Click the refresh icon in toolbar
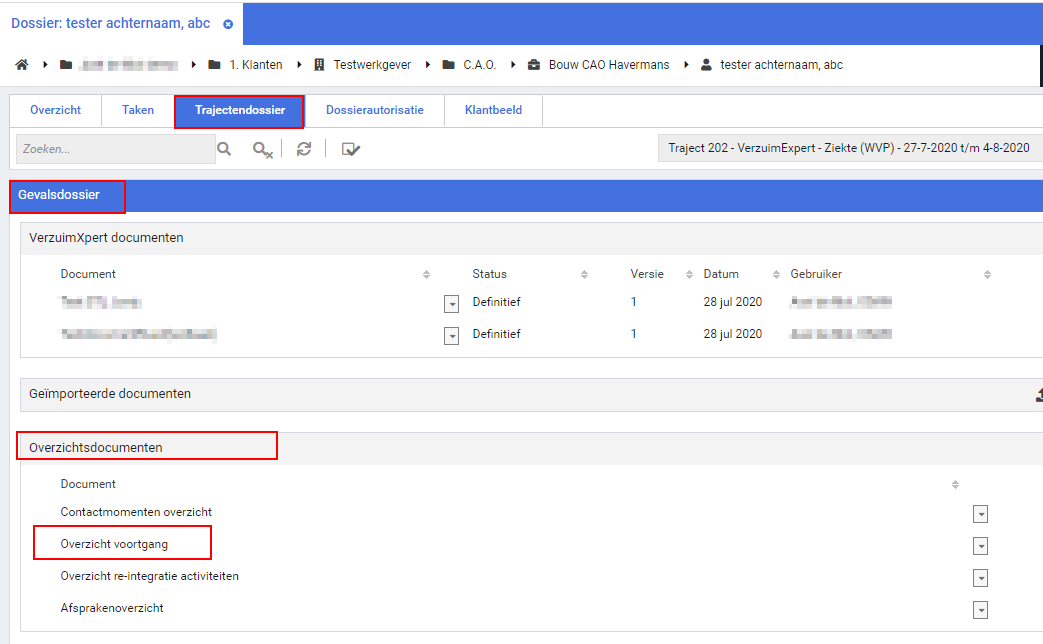The image size is (1043, 644). coord(304,149)
